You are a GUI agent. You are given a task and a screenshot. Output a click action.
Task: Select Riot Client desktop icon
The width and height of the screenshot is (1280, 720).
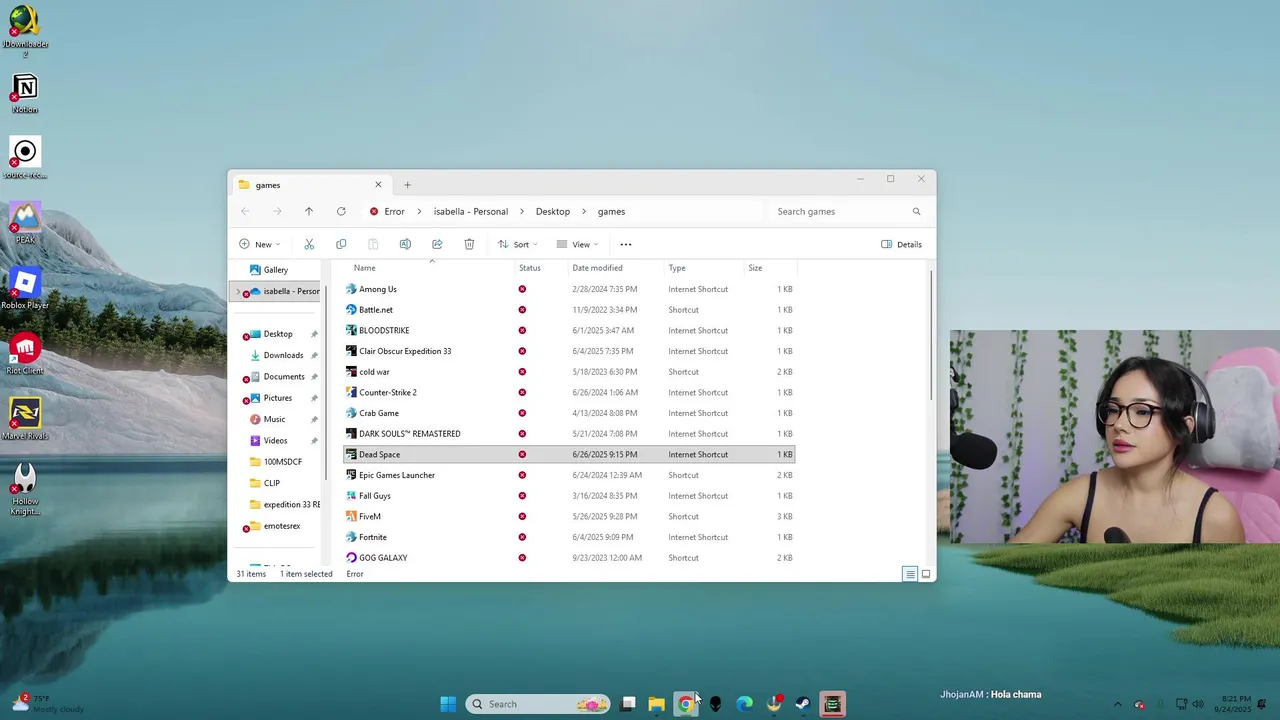[25, 354]
